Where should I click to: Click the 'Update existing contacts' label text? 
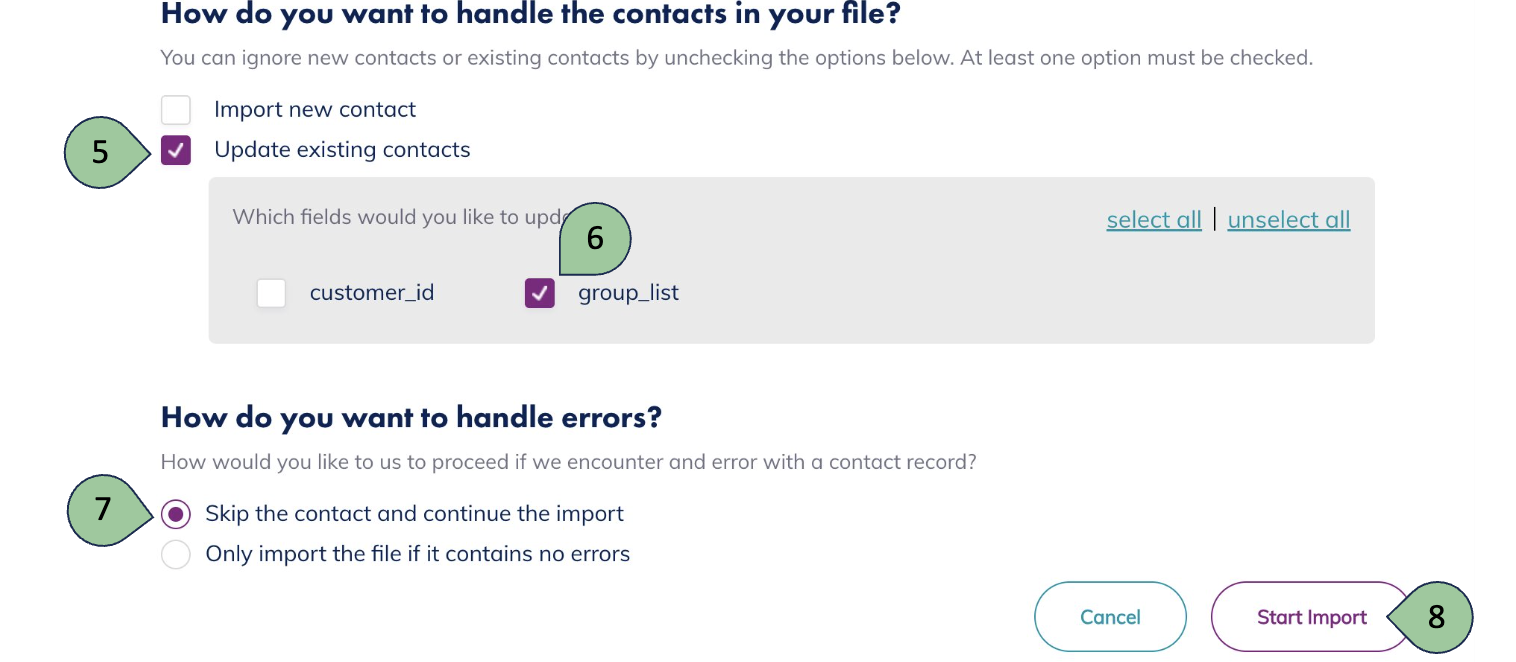[x=342, y=150]
